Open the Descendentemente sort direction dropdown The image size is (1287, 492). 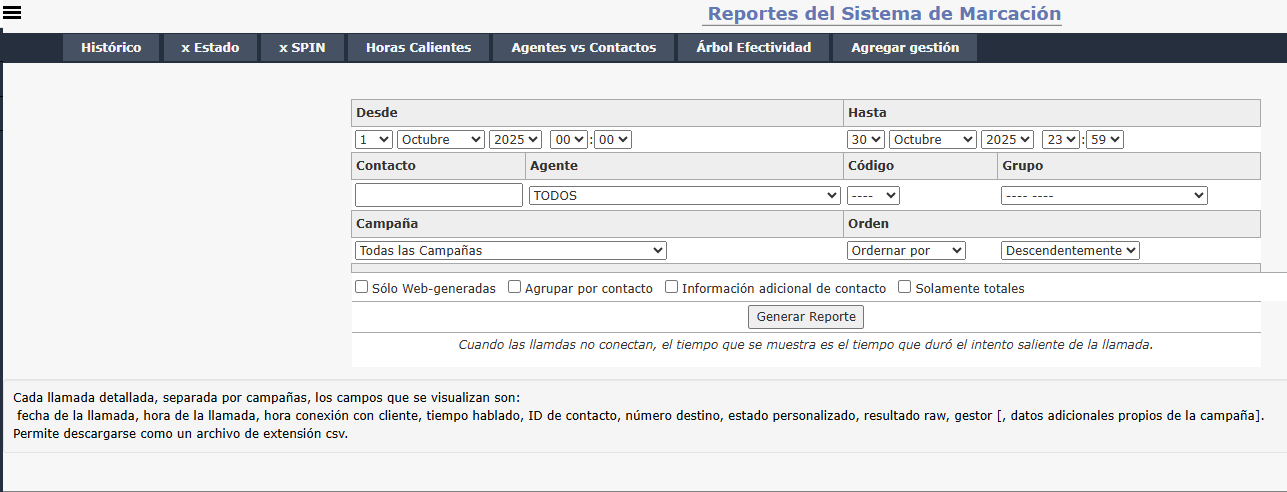tap(1070, 251)
